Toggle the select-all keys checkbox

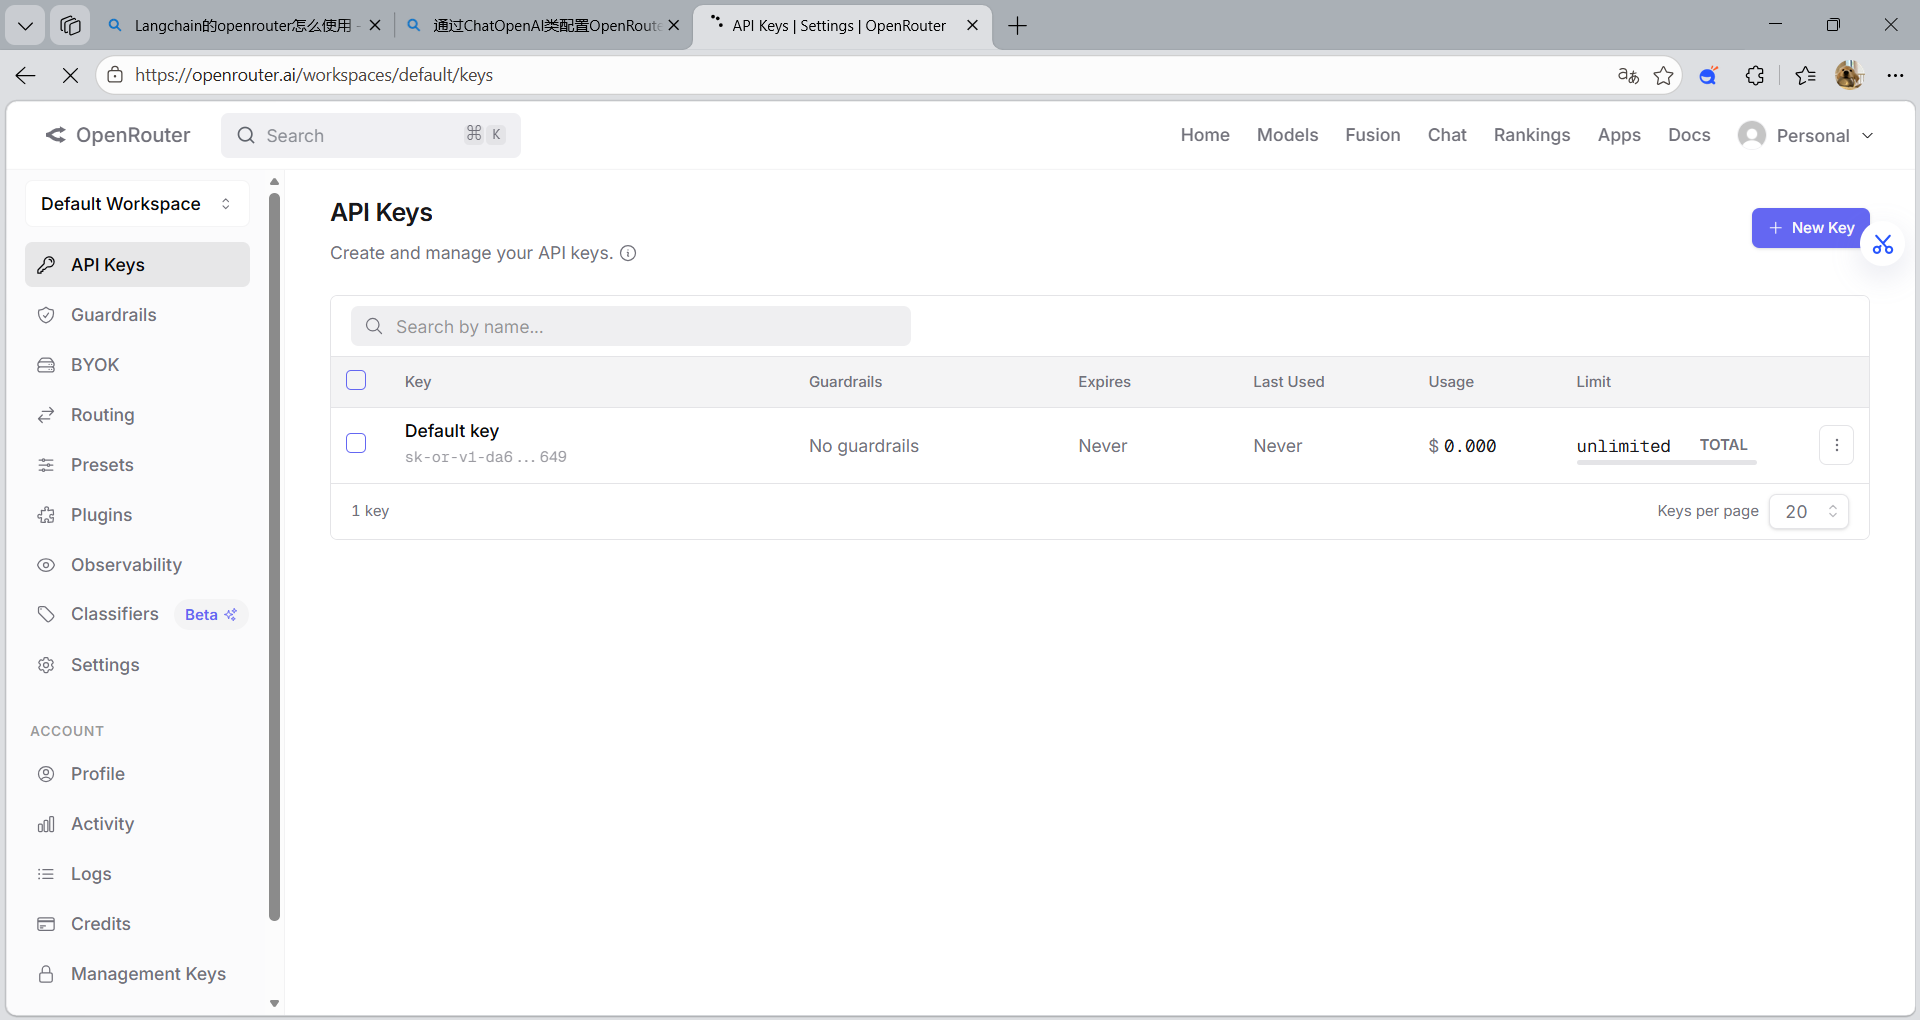tap(356, 380)
